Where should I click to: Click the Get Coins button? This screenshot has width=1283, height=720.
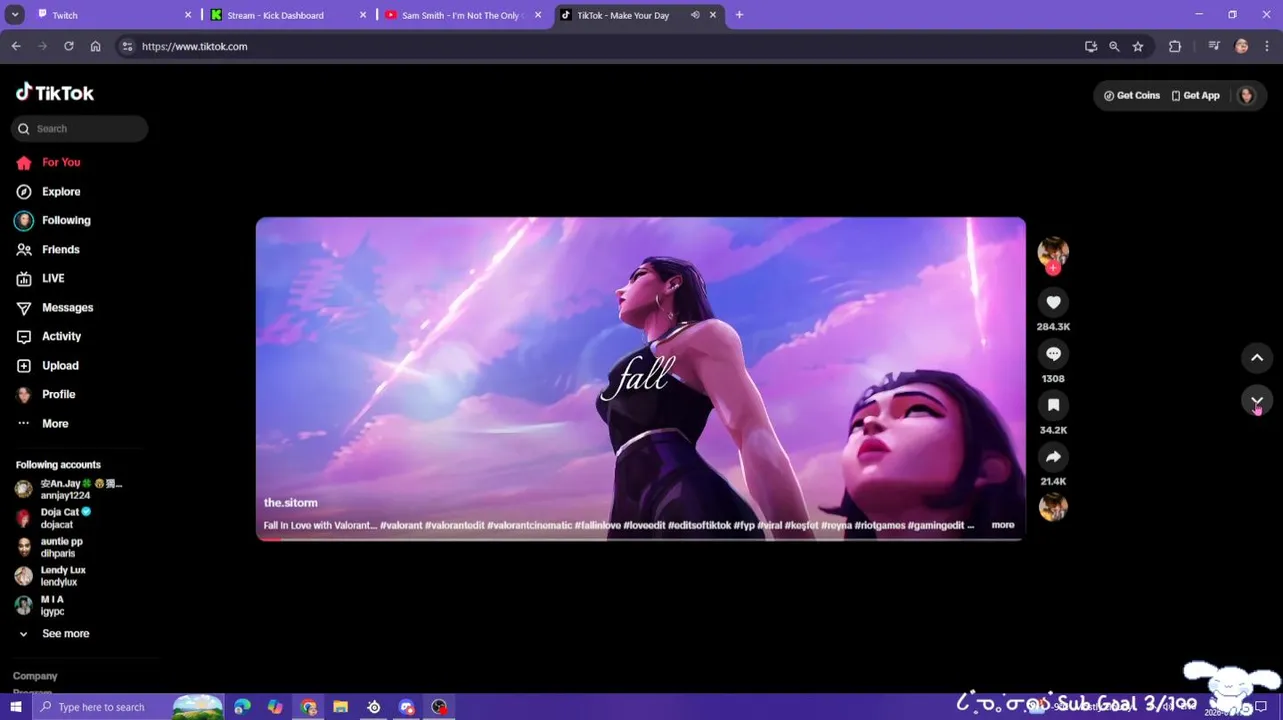1132,95
